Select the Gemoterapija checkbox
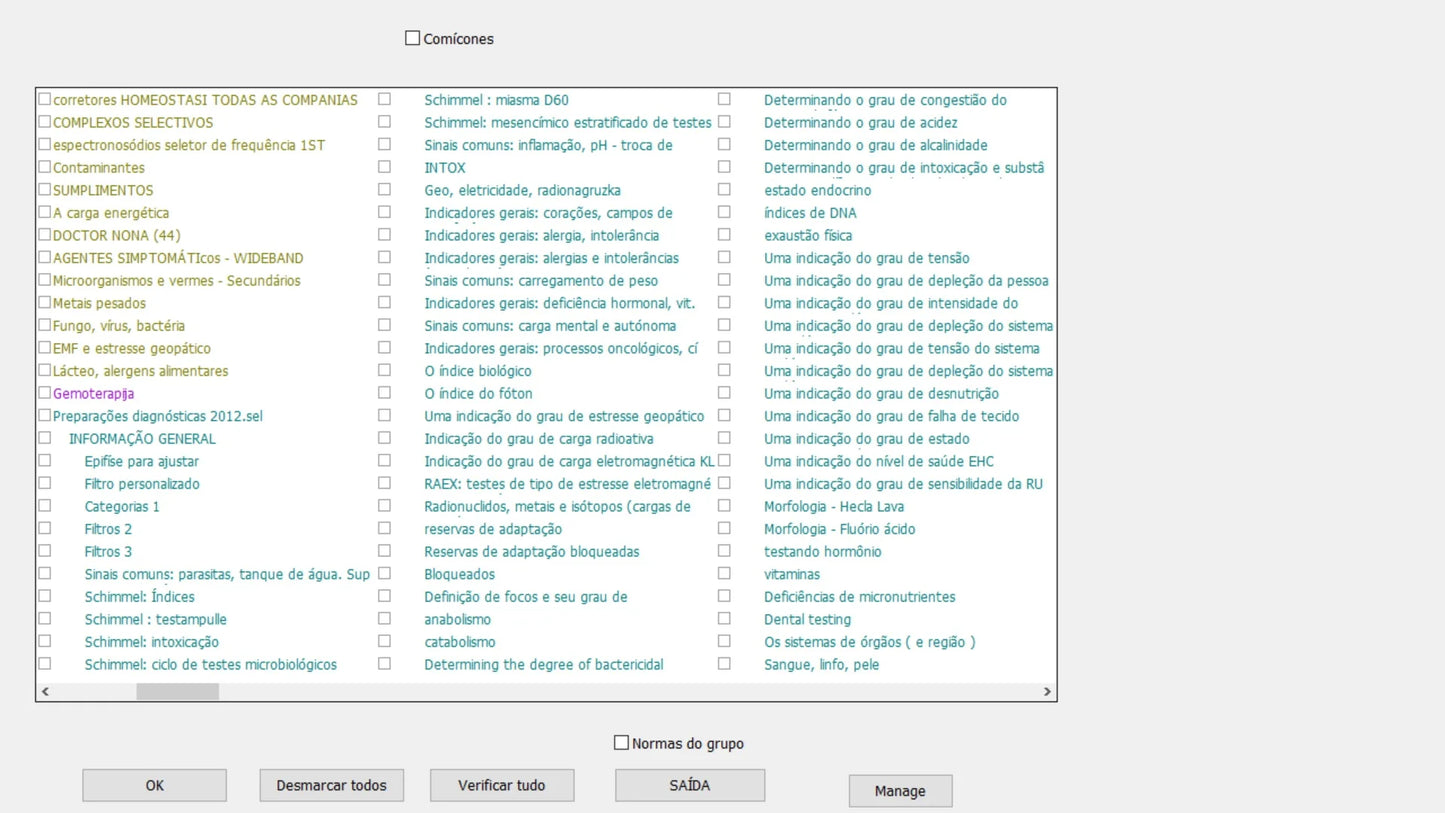1445x813 pixels. pyautogui.click(x=45, y=393)
